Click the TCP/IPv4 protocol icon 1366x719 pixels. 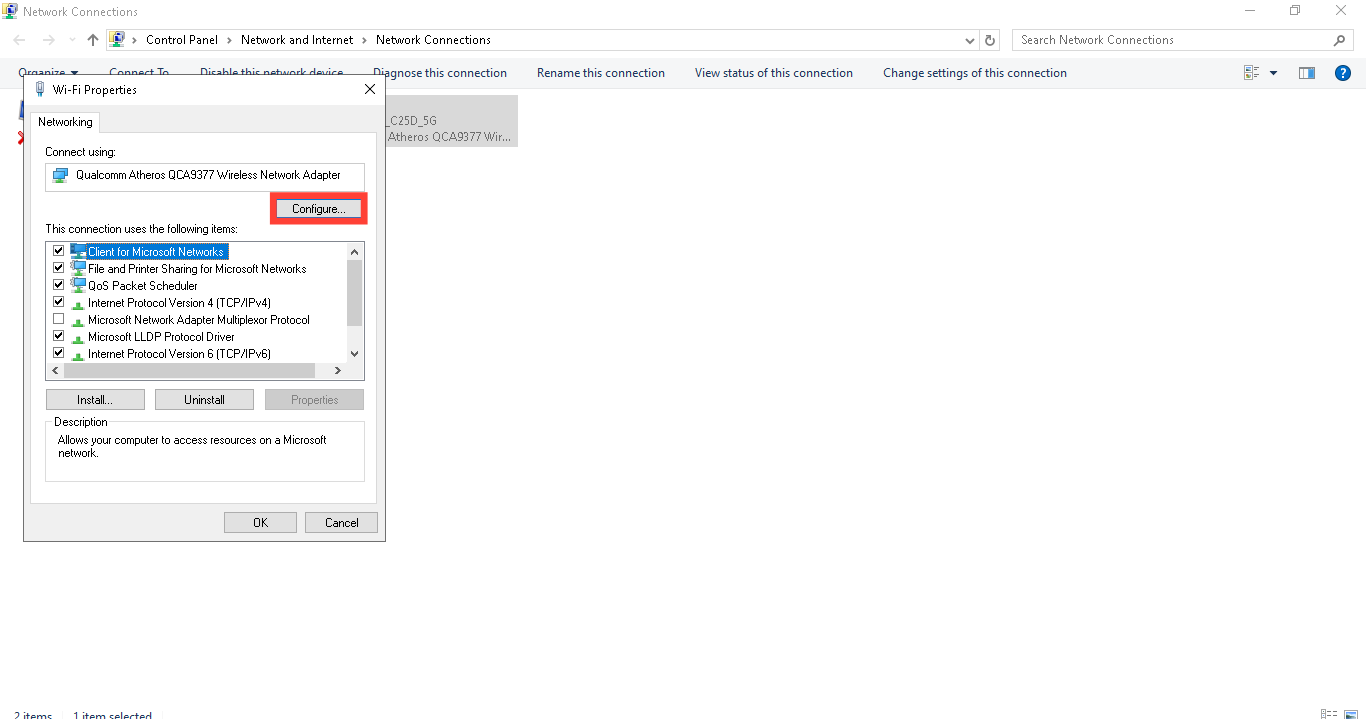point(78,303)
